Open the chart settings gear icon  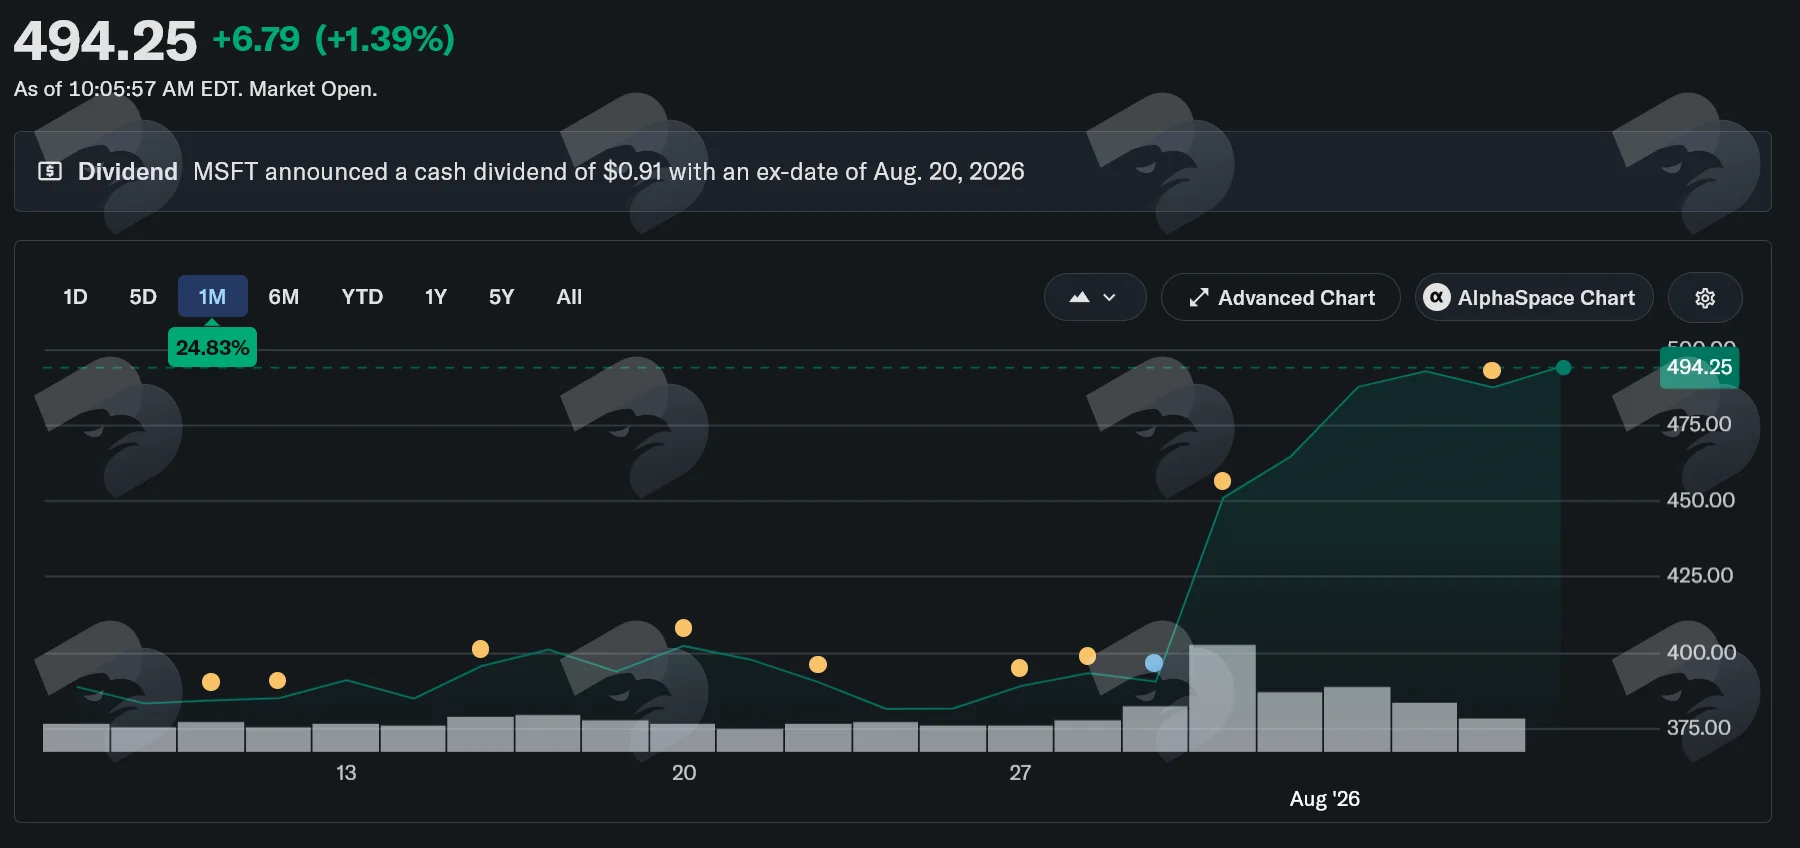pyautogui.click(x=1705, y=298)
